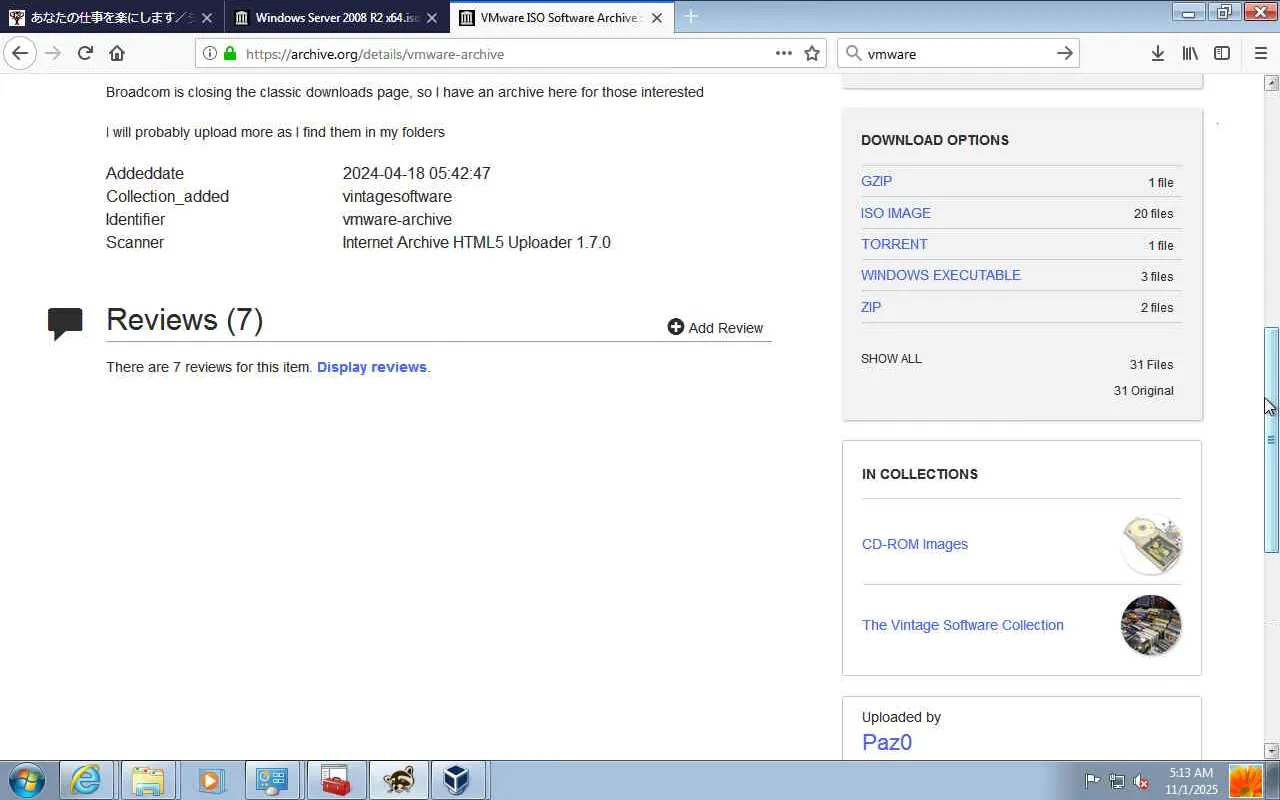The image size is (1280, 800).
Task: Toggle the sidebar view
Action: click(1222, 54)
